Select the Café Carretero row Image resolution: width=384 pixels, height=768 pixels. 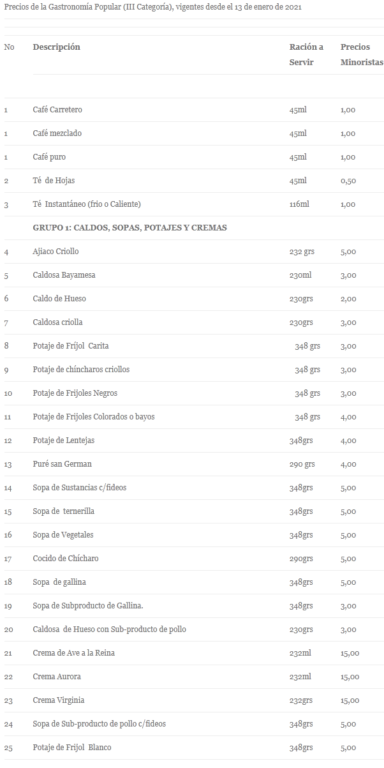pyautogui.click(x=192, y=110)
